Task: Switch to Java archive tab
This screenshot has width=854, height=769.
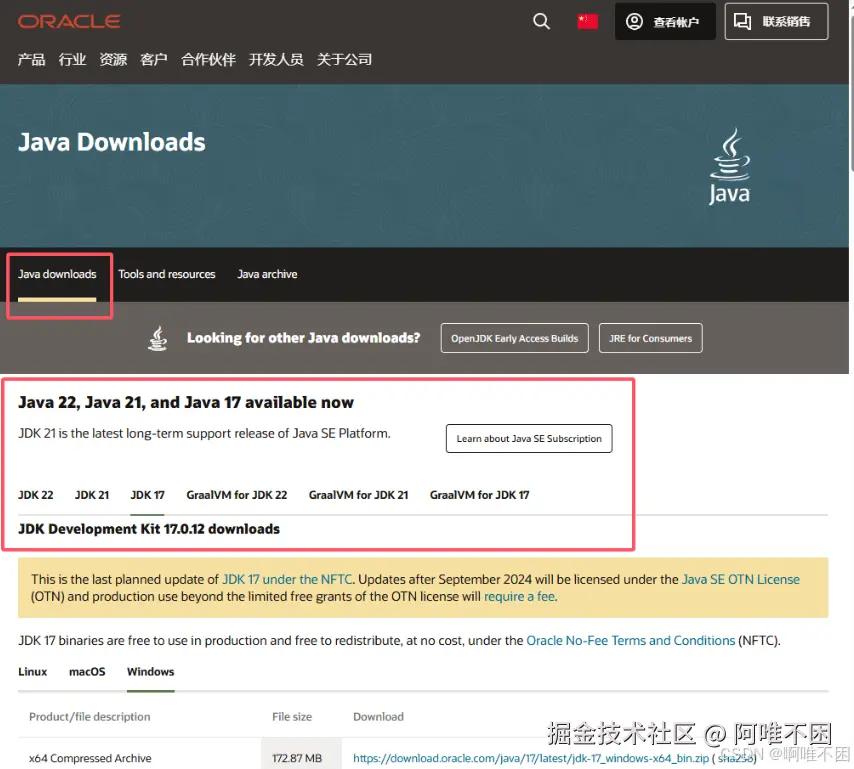Action: click(x=267, y=274)
